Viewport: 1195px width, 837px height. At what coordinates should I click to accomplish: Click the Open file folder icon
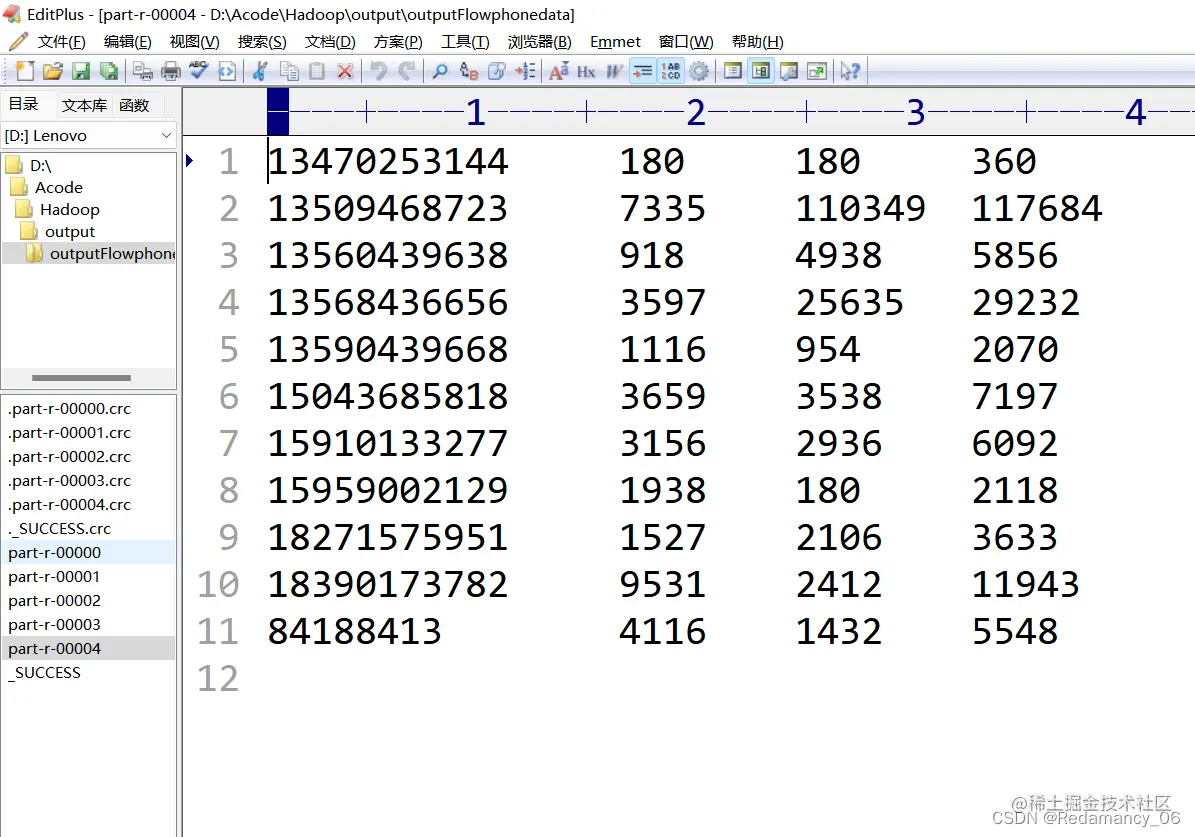click(53, 72)
